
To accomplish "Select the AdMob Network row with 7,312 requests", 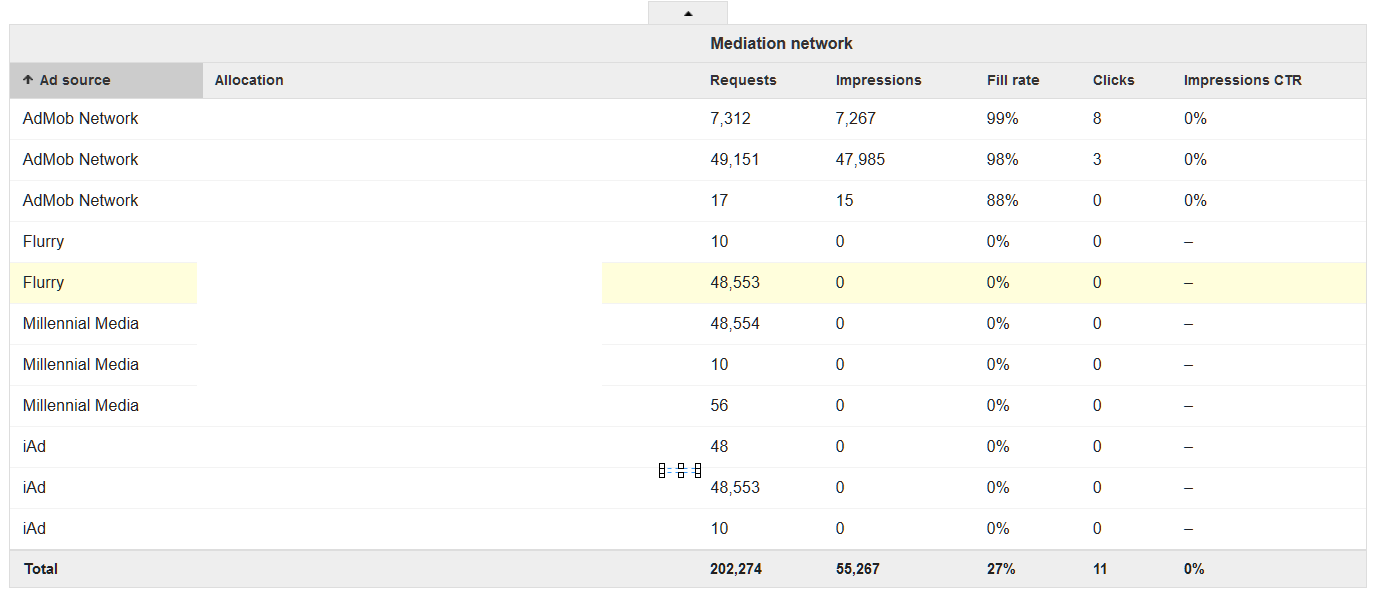I will tap(688, 119).
